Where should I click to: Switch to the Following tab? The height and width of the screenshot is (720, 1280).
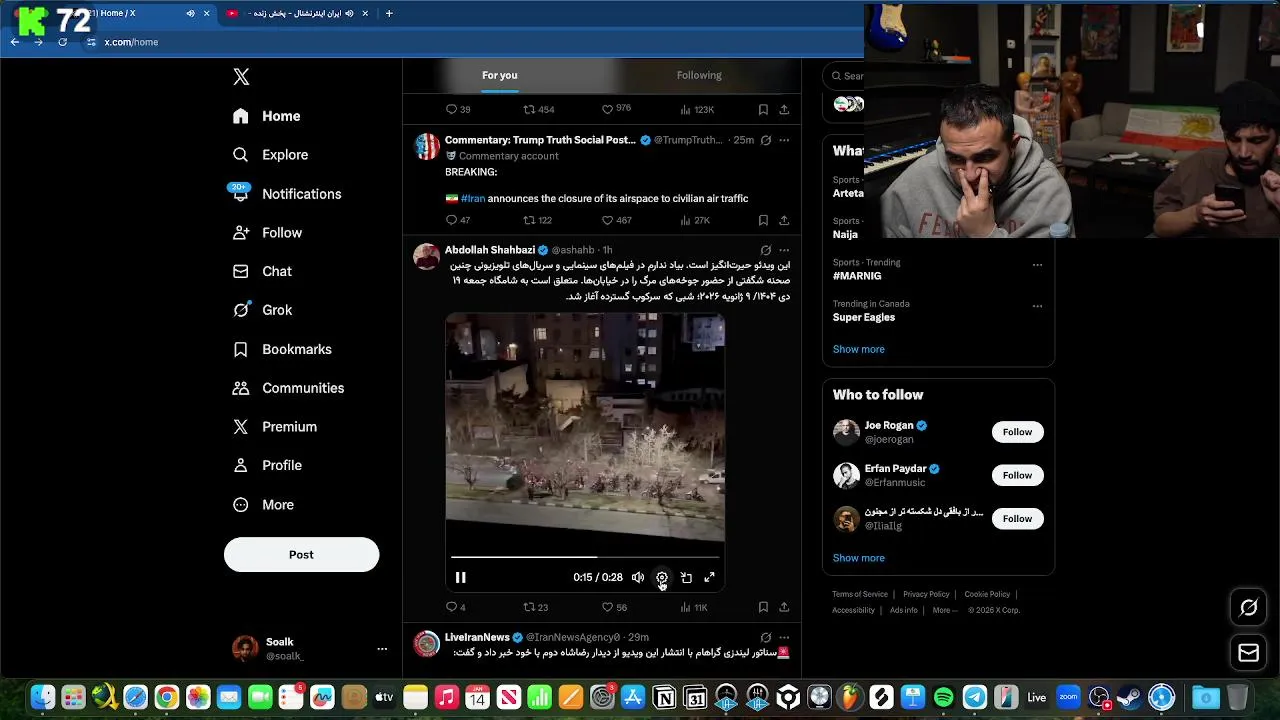[699, 75]
